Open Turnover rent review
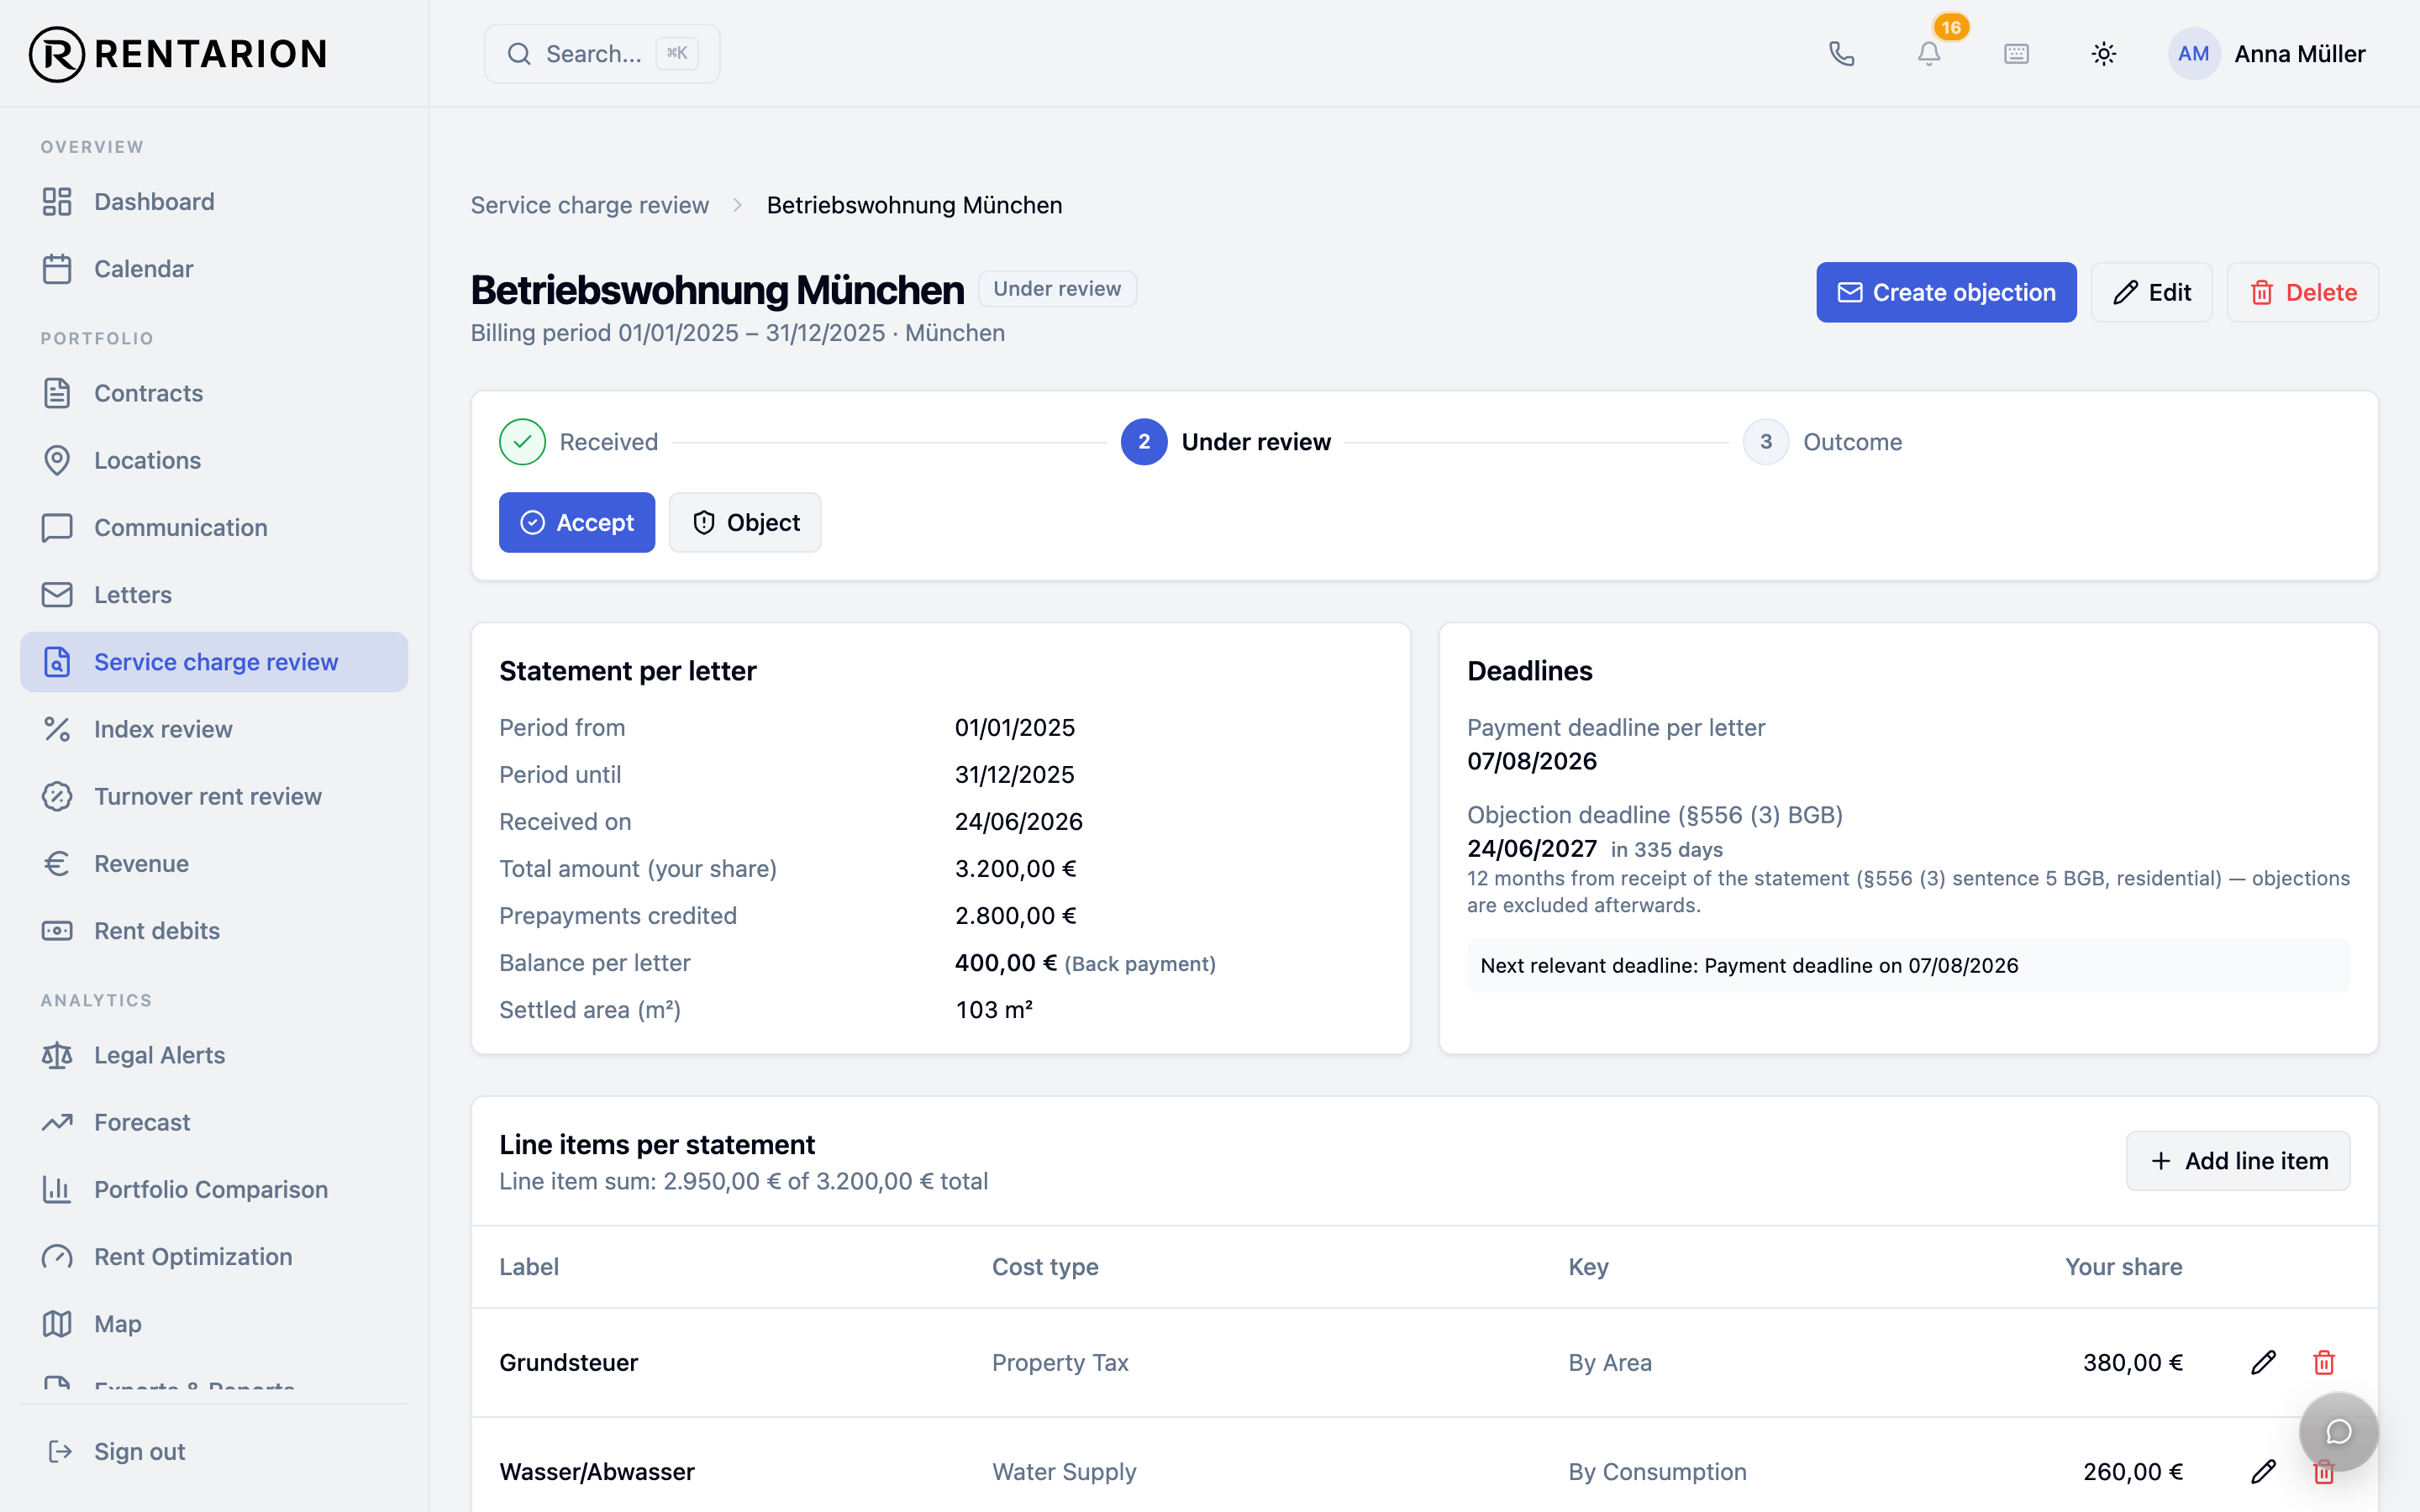The image size is (2420, 1512). [214, 796]
